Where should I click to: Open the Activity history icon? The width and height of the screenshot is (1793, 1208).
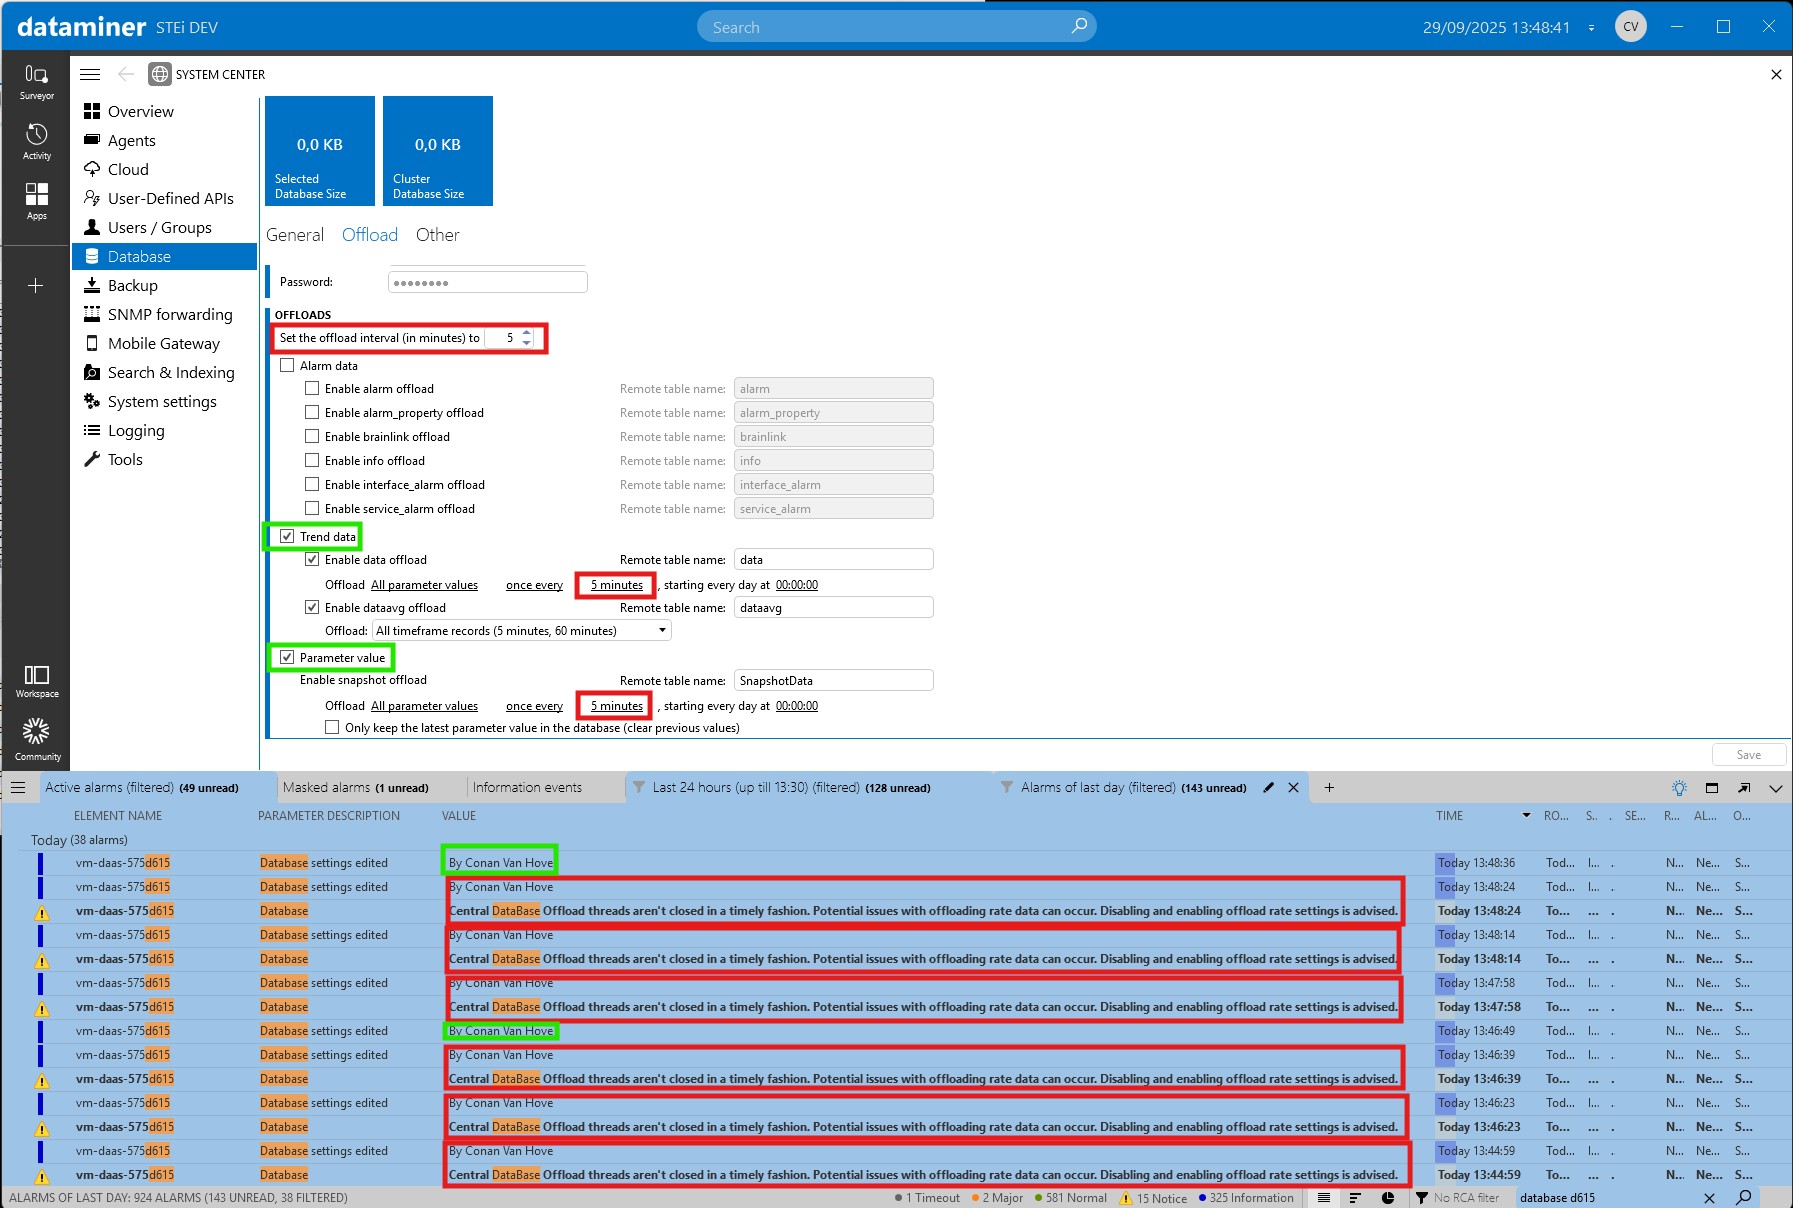36,140
